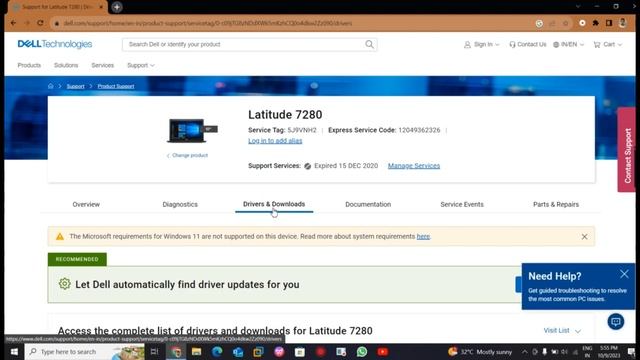
Task: Open the taskbar clock showing 5:55 PM
Action: 609,352
